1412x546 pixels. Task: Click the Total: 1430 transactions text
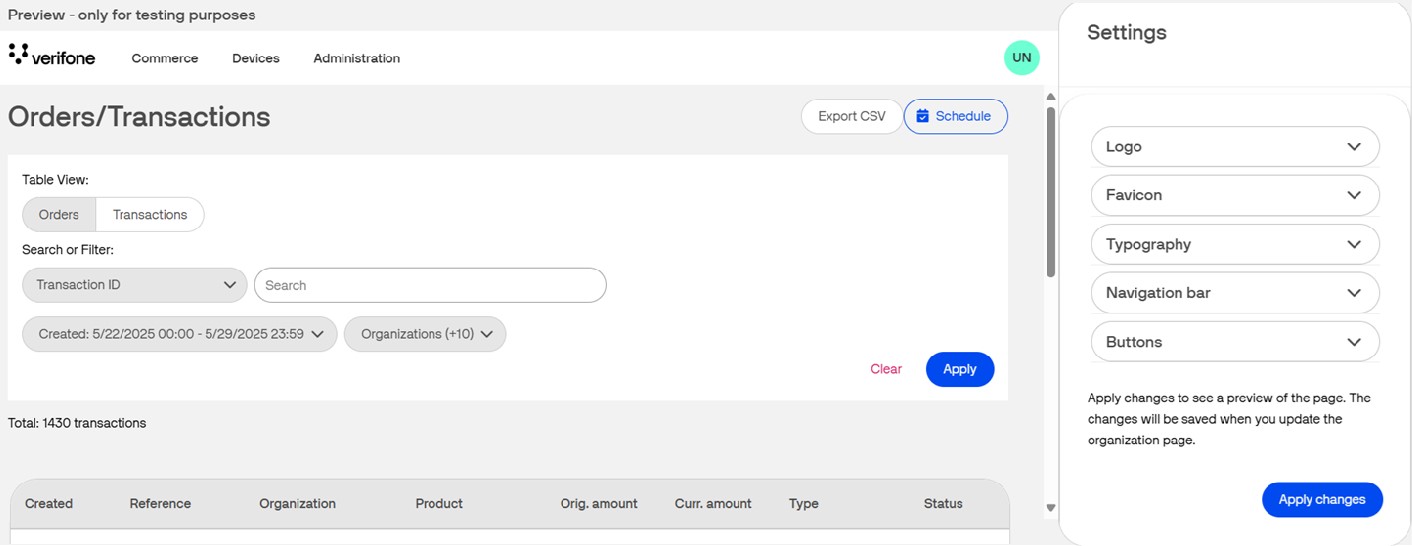click(77, 423)
